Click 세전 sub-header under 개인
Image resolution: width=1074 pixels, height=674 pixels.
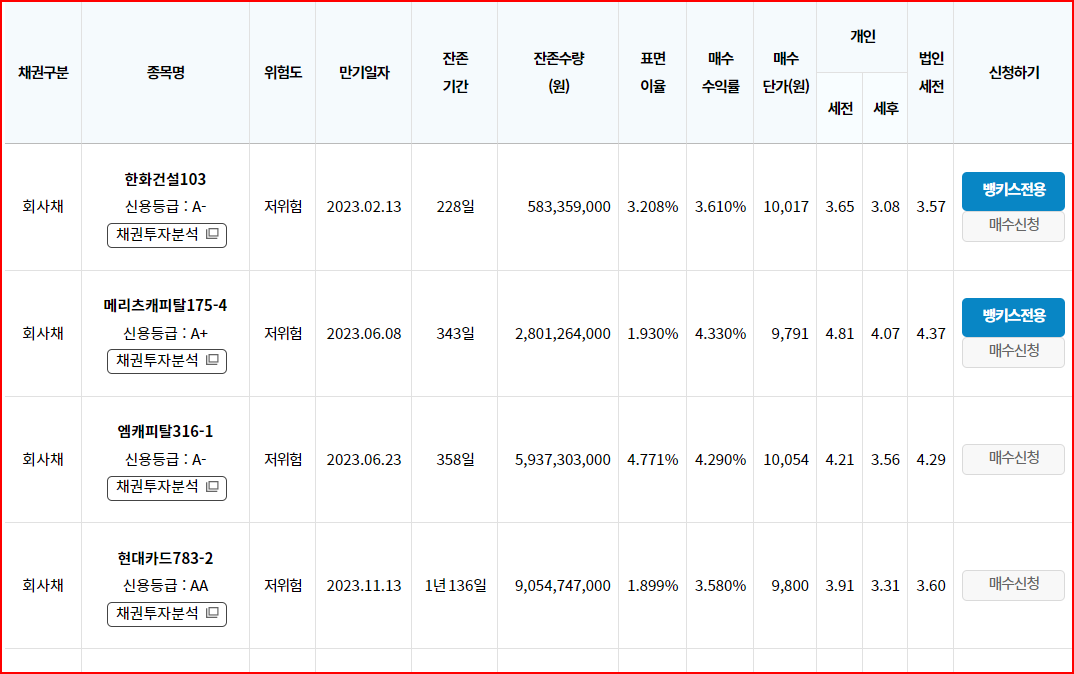coord(840,109)
